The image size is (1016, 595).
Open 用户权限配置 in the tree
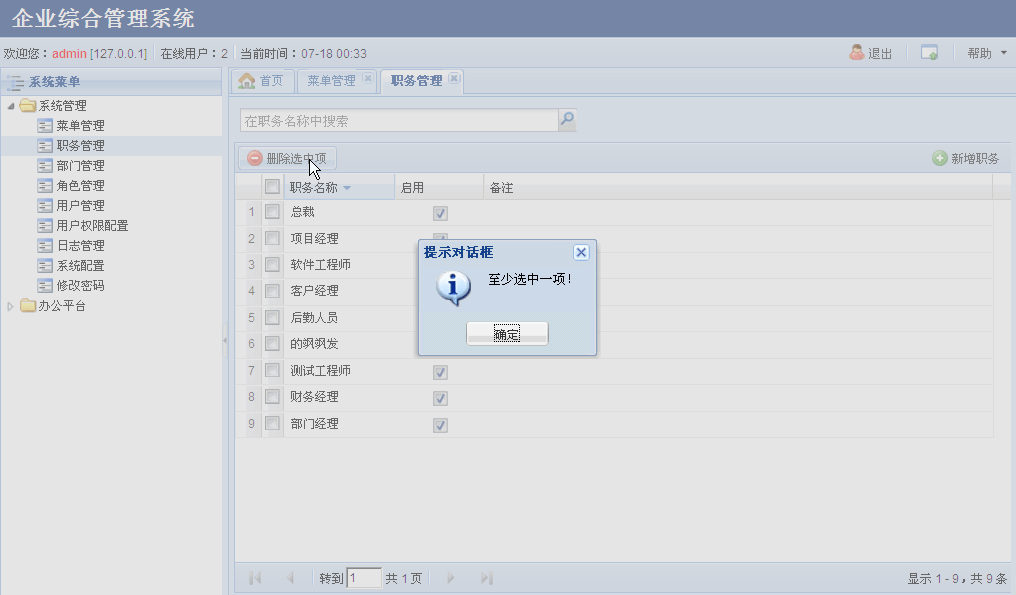tap(92, 226)
